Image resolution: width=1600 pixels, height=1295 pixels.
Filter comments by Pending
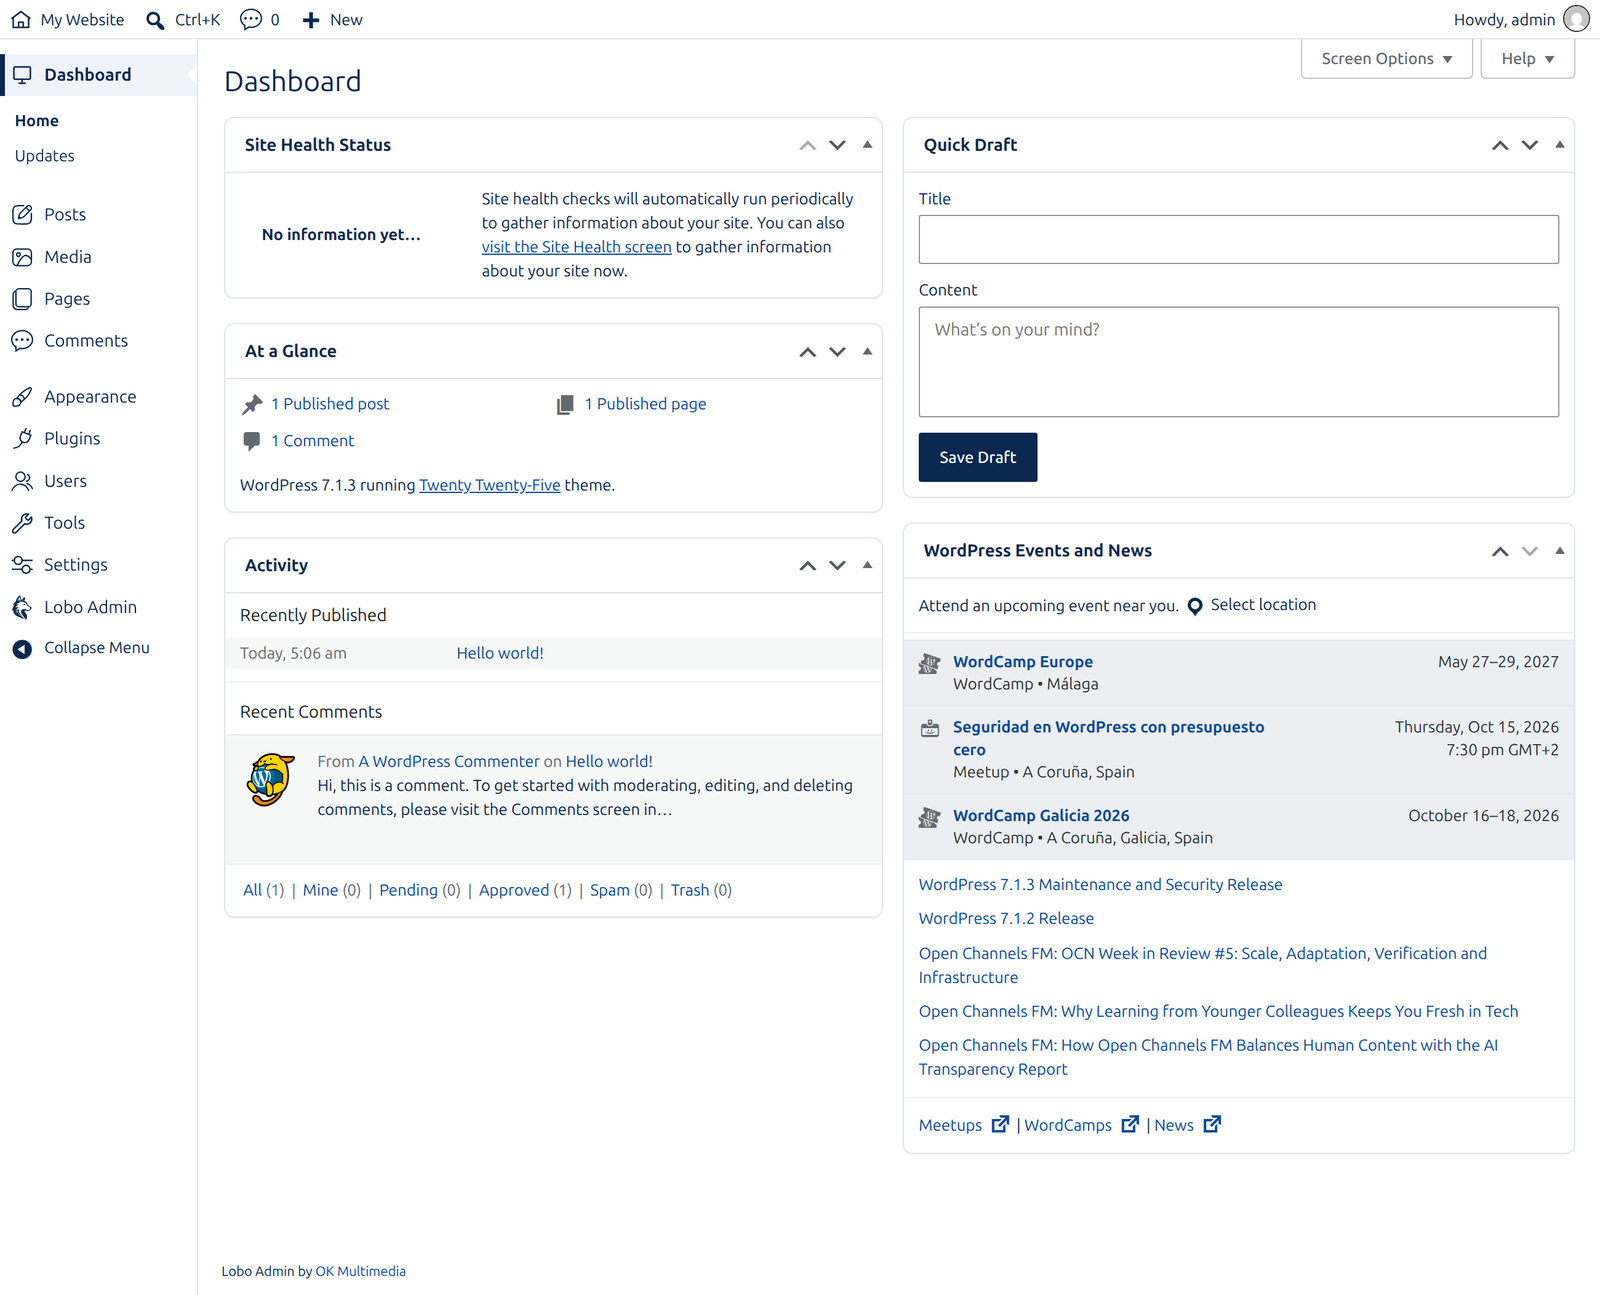point(408,890)
